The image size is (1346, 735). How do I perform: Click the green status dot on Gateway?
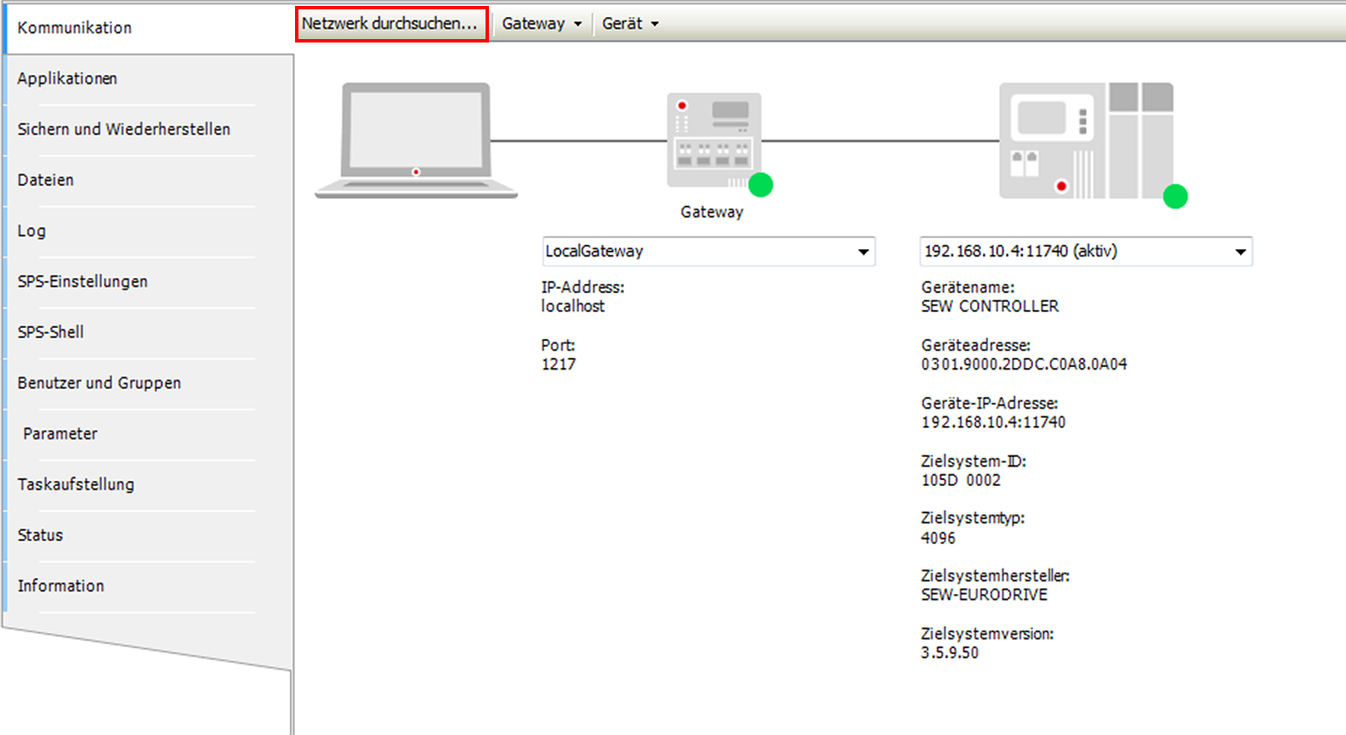point(761,185)
